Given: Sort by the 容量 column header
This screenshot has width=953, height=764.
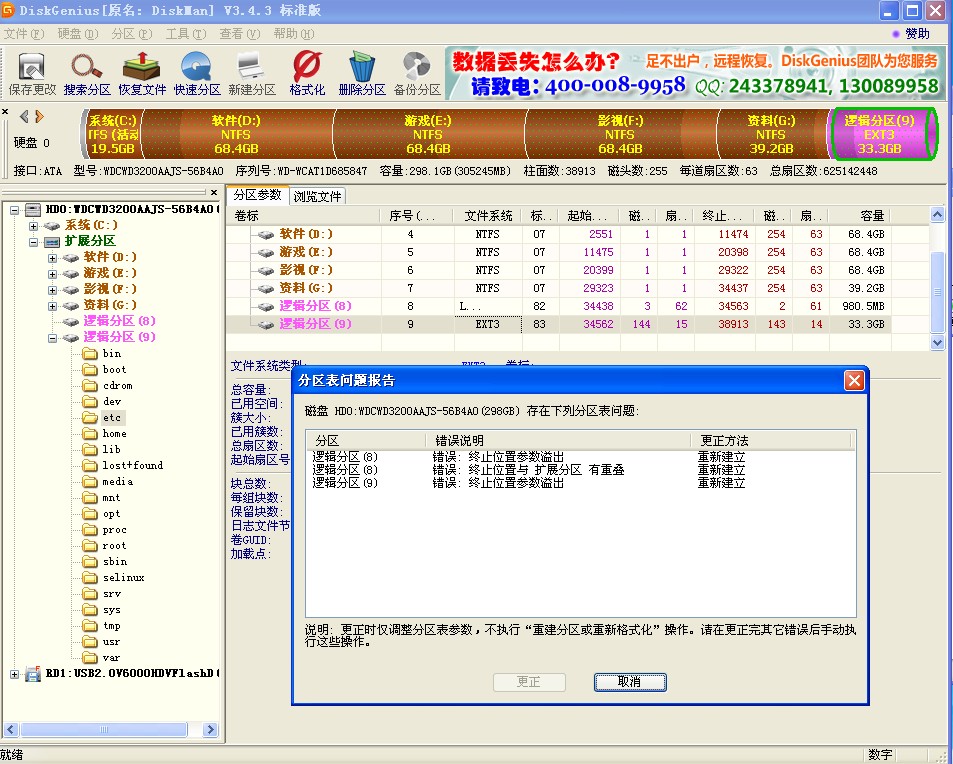Looking at the screenshot, I should pyautogui.click(x=861, y=216).
